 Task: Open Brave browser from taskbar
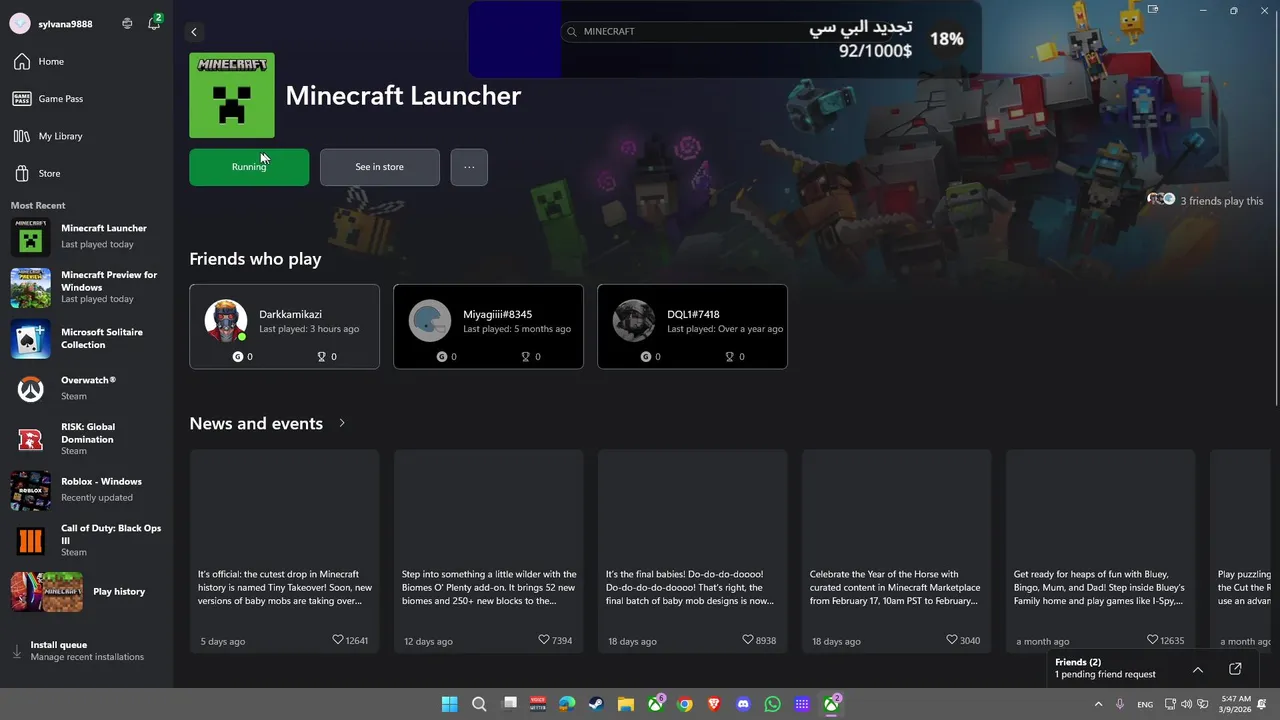[714, 704]
